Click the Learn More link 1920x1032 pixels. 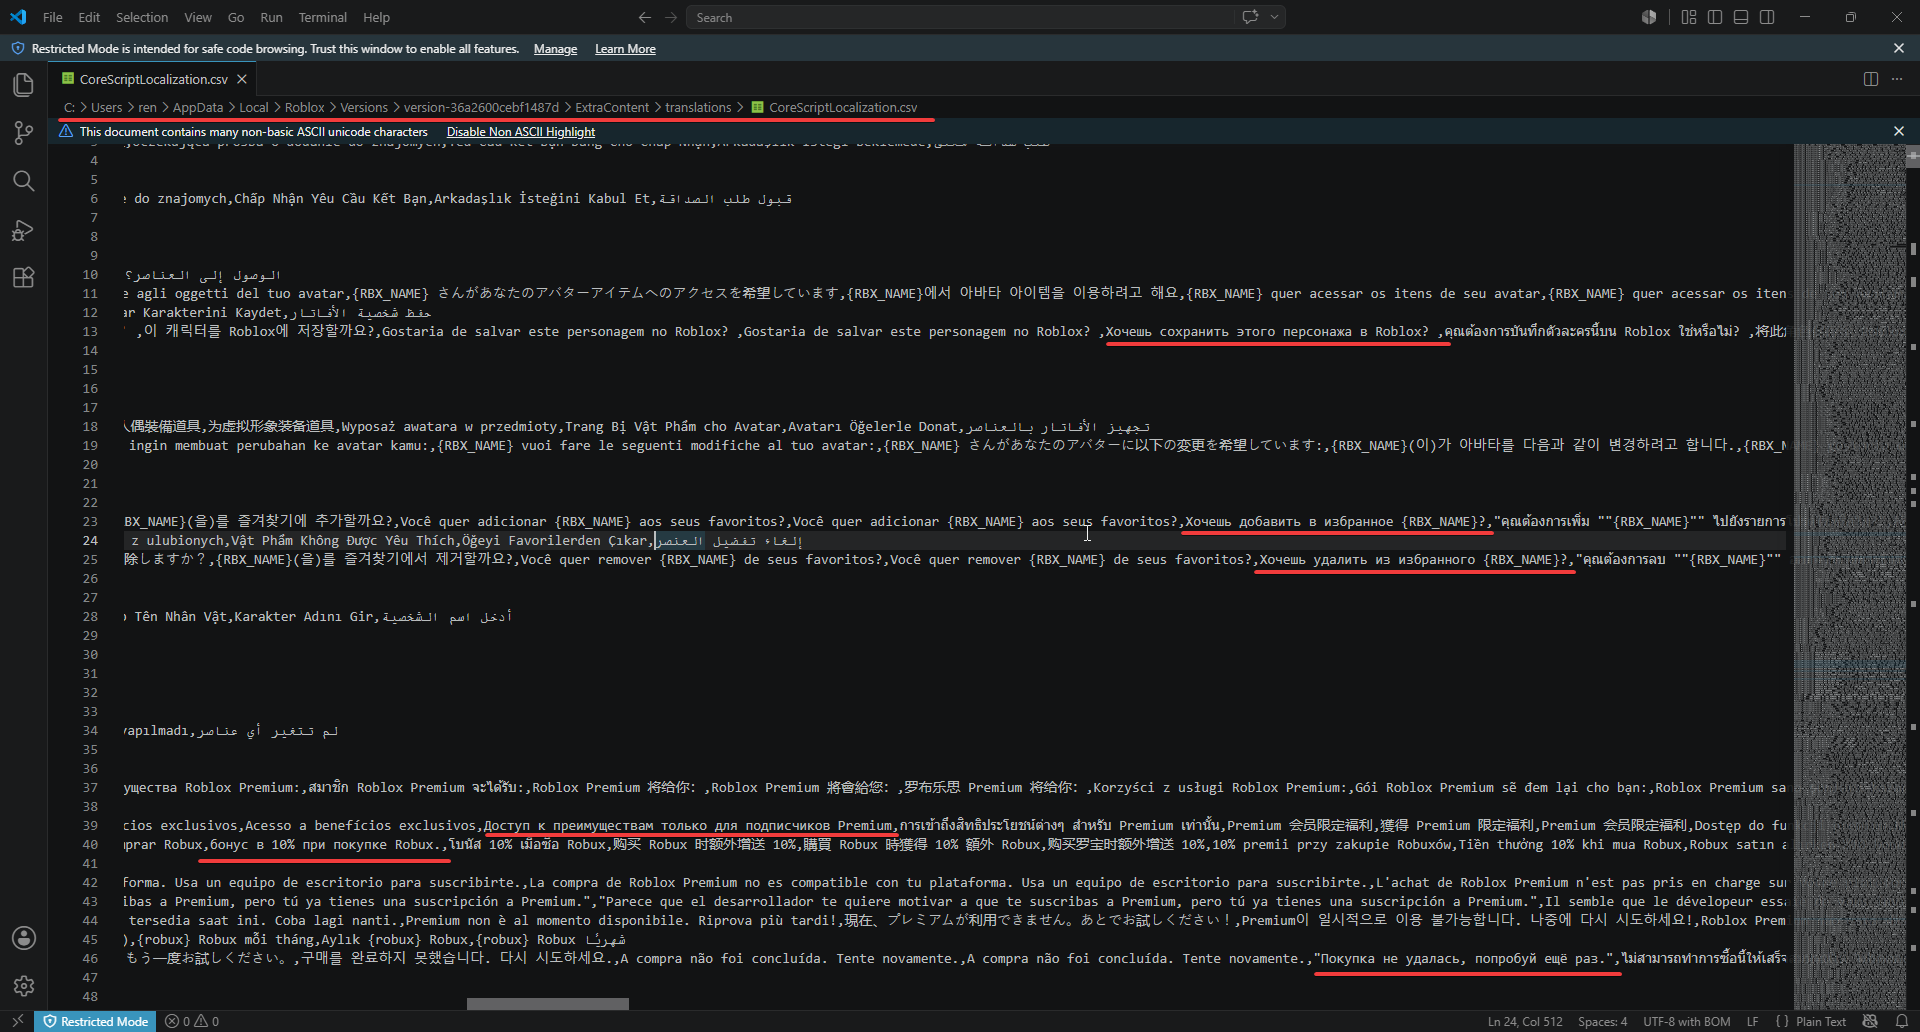[625, 49]
